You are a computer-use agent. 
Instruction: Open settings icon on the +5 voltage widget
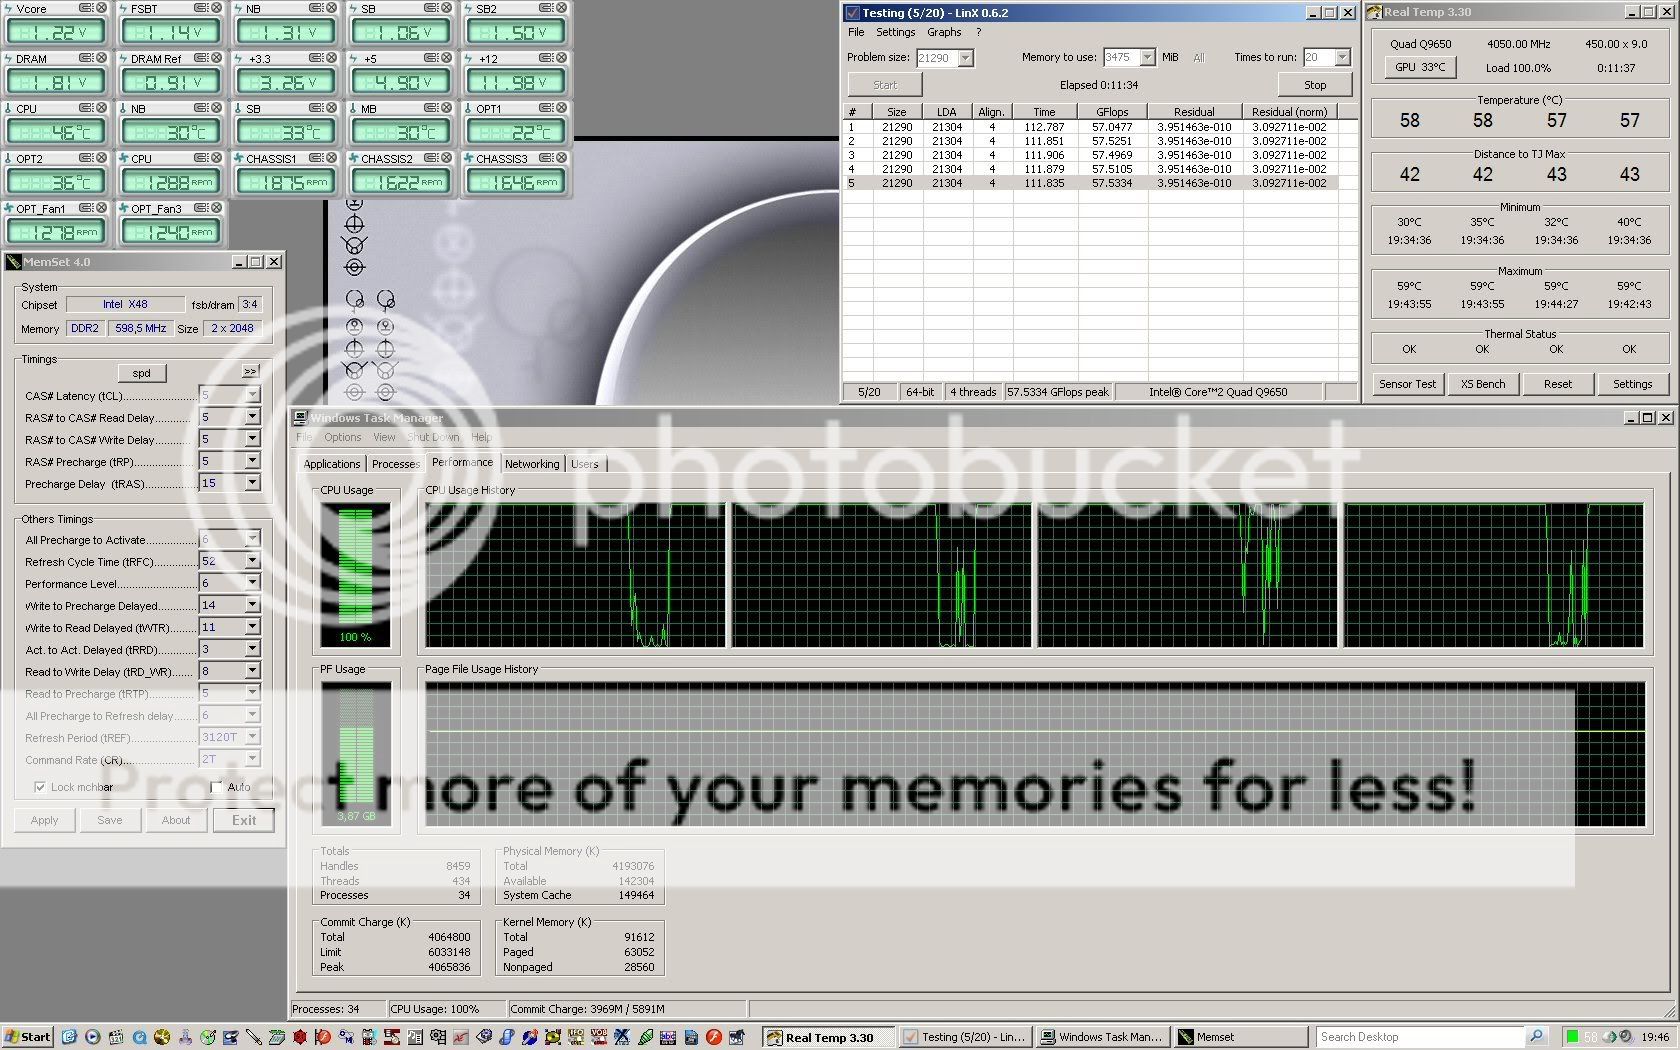click(x=431, y=58)
